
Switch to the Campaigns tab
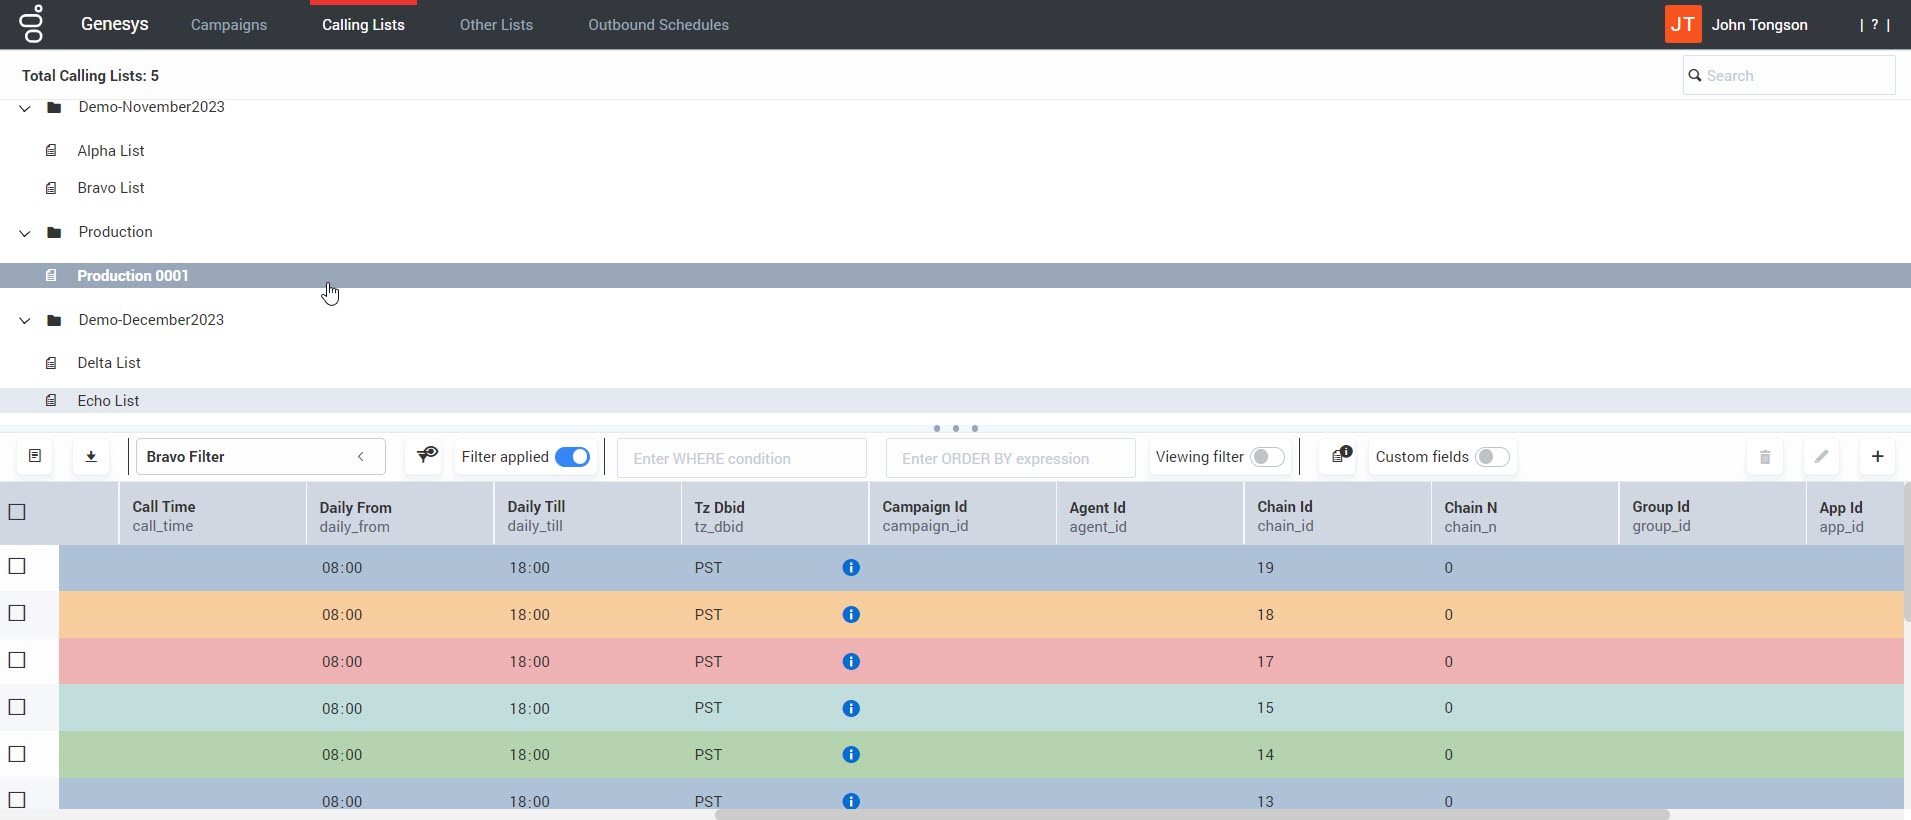coord(229,25)
